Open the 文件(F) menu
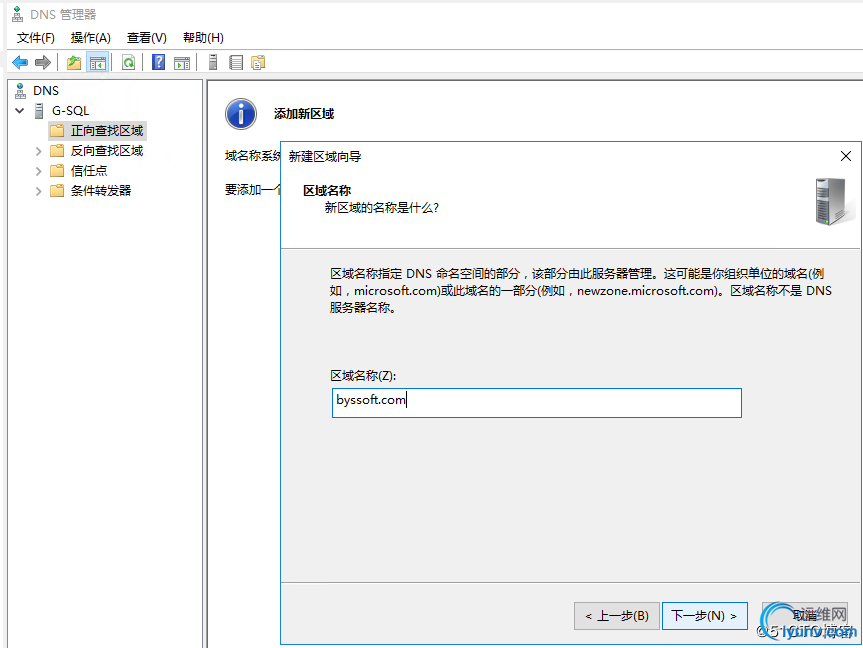The image size is (863, 648). tap(36, 37)
